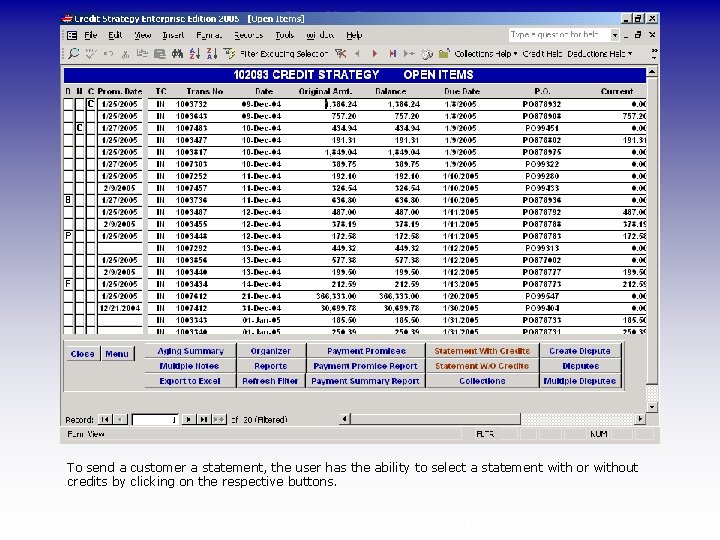Open the Tools menu

pos(284,35)
